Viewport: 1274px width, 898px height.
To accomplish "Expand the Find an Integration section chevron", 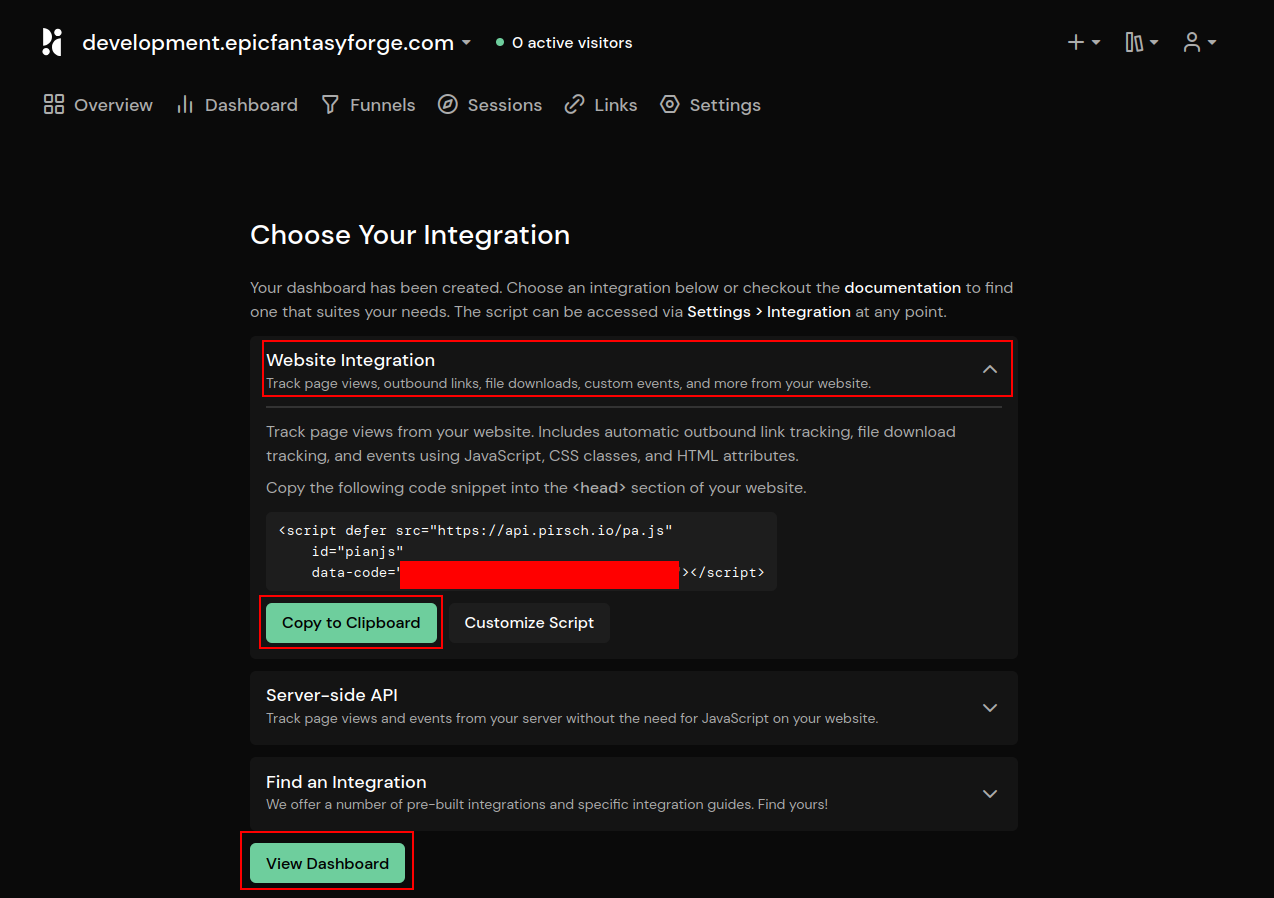I will pos(990,793).
